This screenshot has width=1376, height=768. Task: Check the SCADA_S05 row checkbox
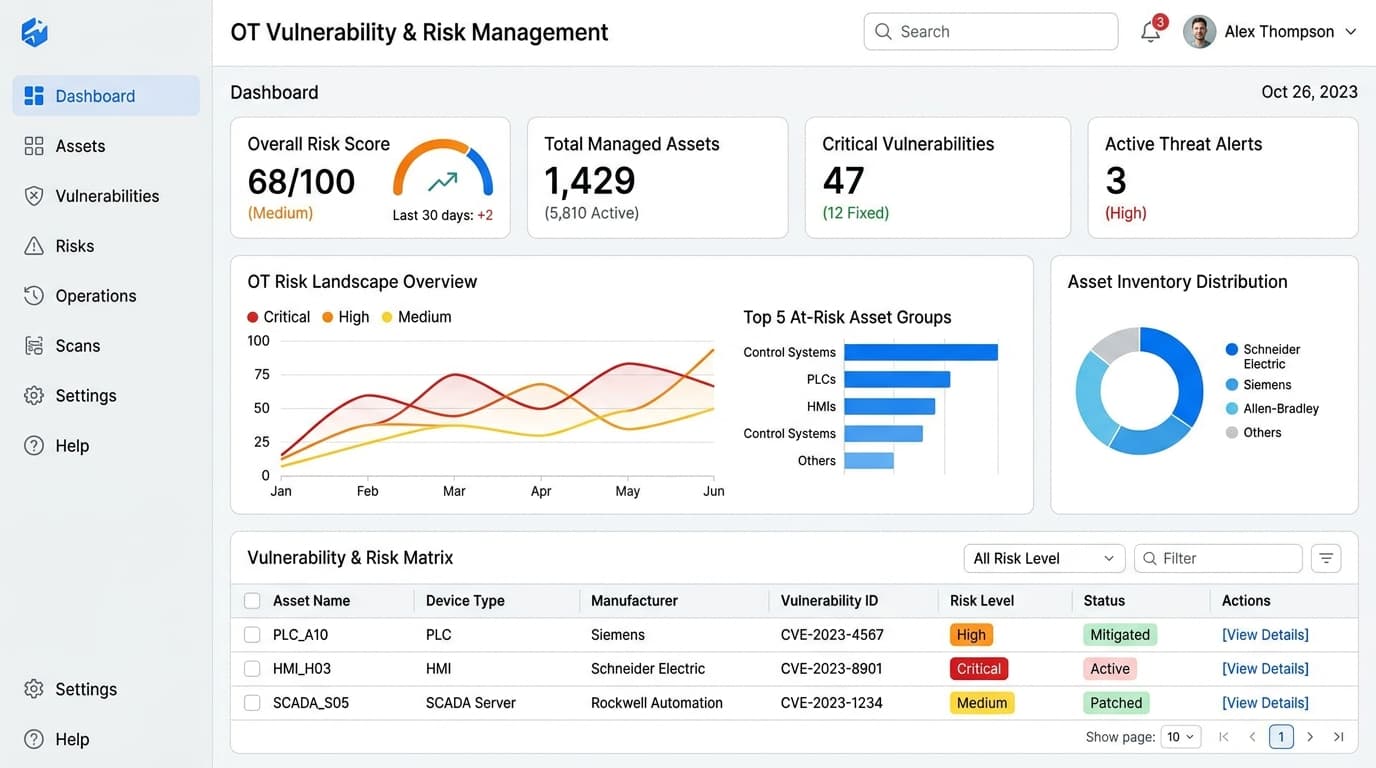tap(252, 703)
